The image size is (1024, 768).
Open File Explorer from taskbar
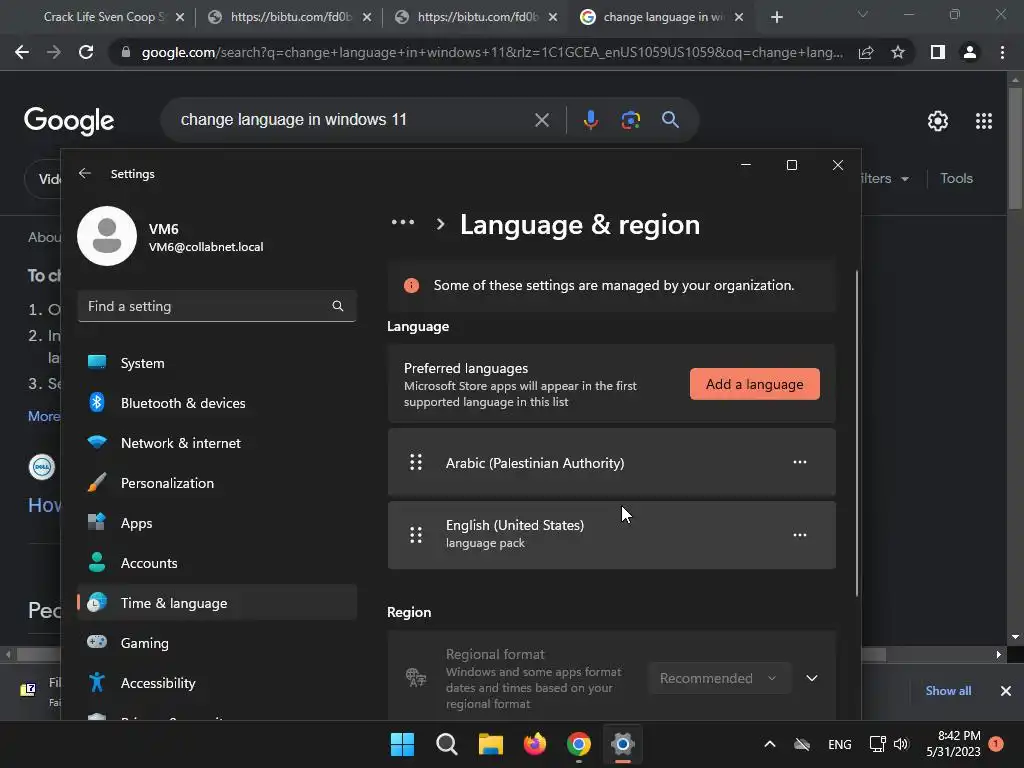(490, 744)
